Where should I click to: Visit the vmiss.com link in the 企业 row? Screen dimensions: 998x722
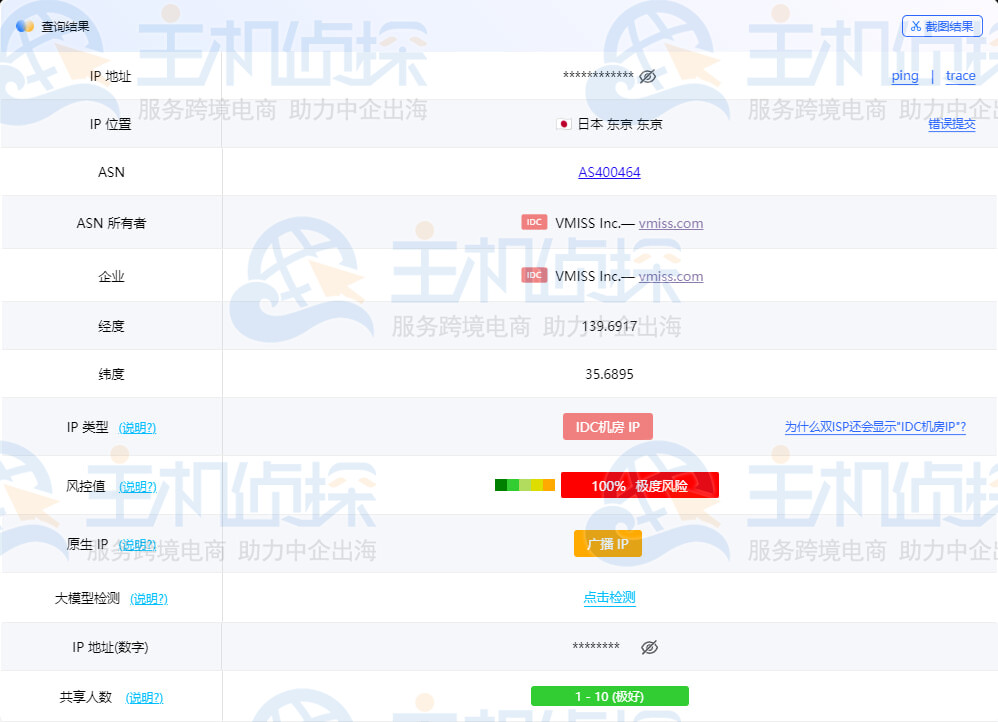(671, 276)
